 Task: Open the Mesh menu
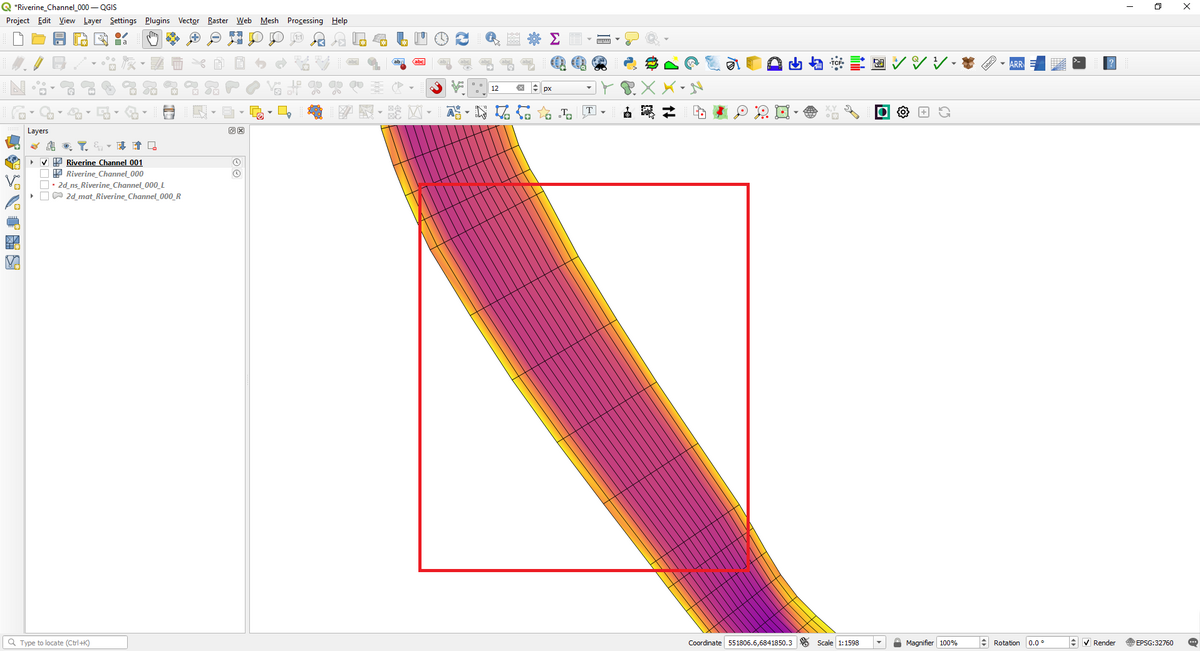coord(269,20)
